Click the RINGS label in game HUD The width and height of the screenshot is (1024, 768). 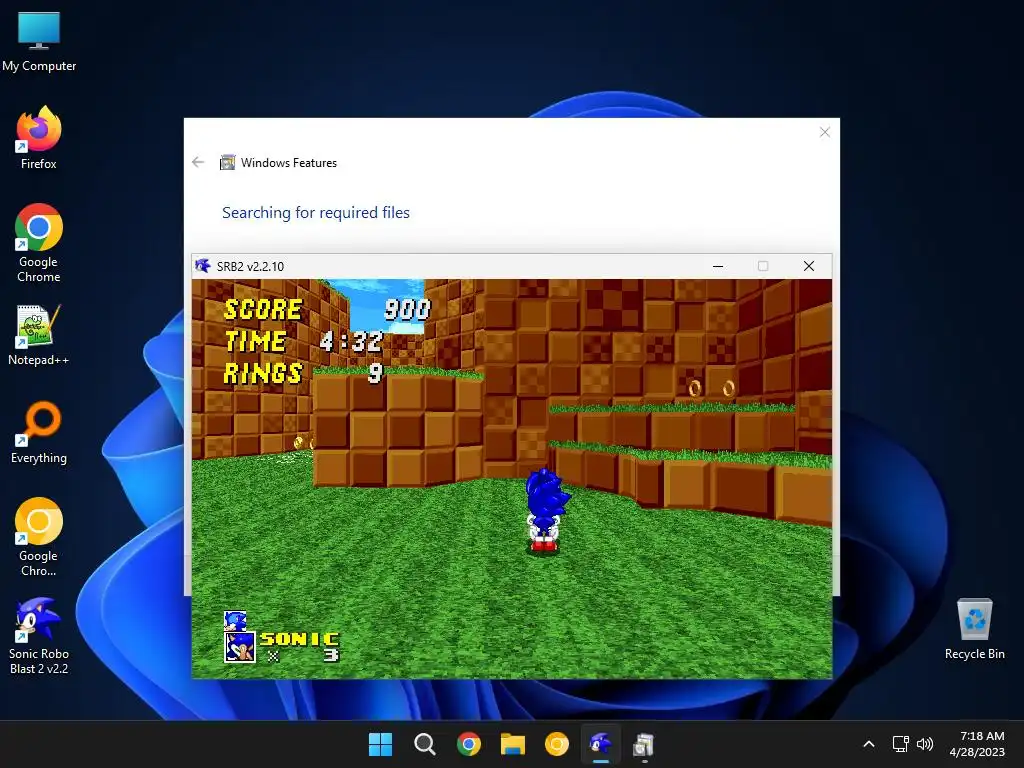[x=263, y=373]
